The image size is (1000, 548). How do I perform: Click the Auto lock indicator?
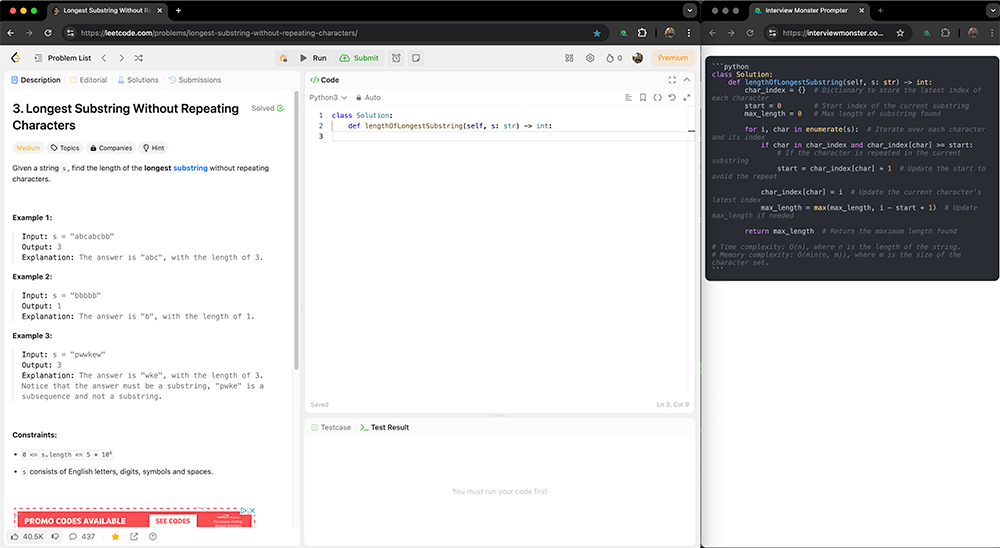pyautogui.click(x=368, y=98)
